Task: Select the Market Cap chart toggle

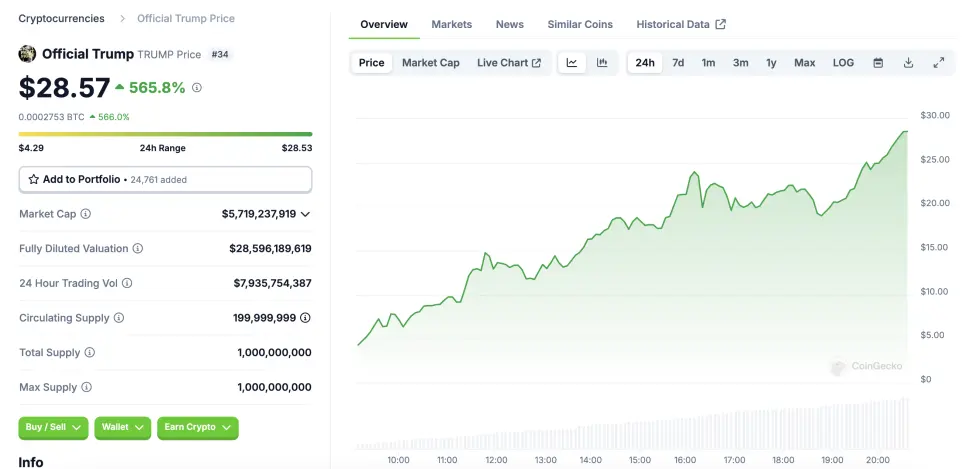Action: tap(431, 63)
